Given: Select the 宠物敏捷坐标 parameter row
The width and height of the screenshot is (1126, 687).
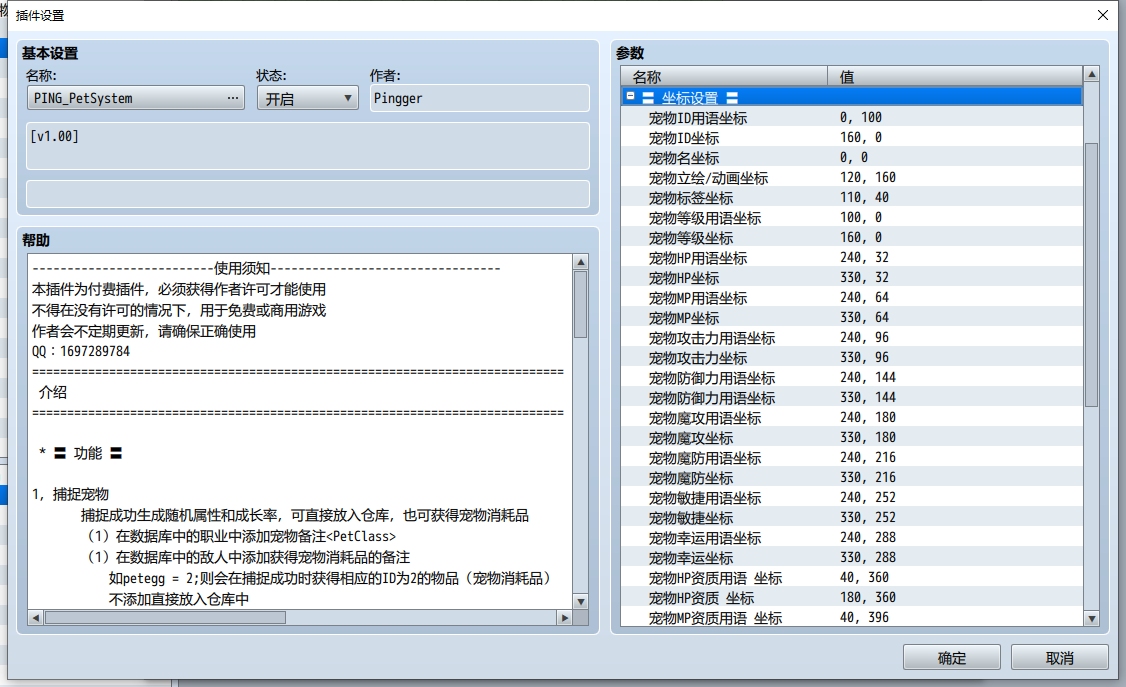Looking at the screenshot, I should click(x=852, y=518).
